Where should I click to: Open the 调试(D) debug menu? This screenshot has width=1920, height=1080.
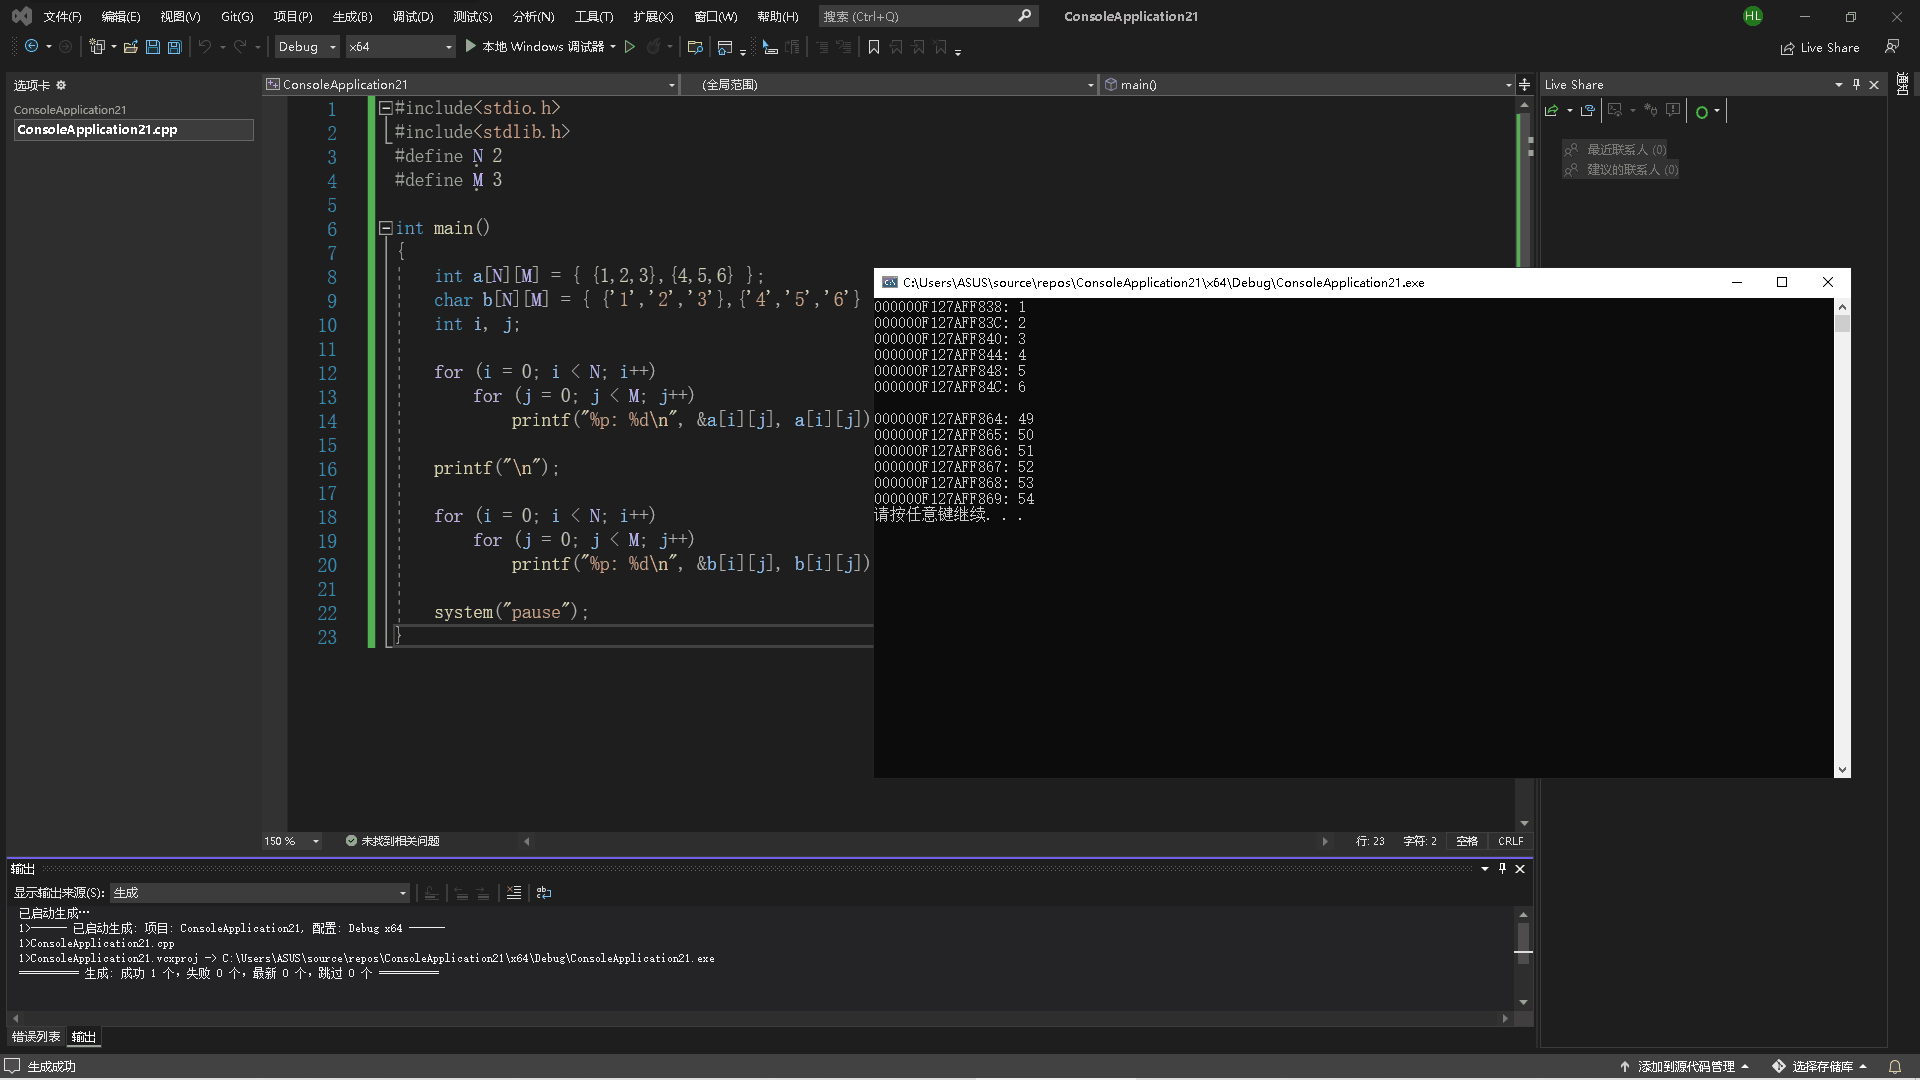412,16
